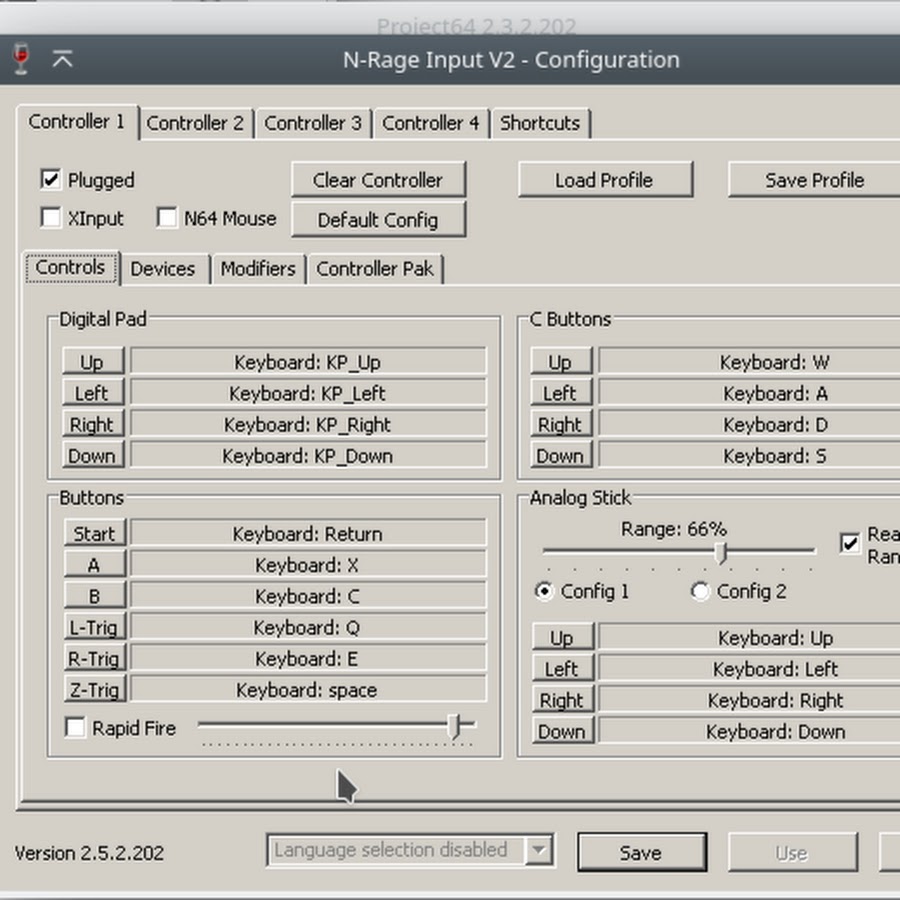The height and width of the screenshot is (900, 900).
Task: Assign Analog Stick Down mapping
Action: [x=563, y=731]
